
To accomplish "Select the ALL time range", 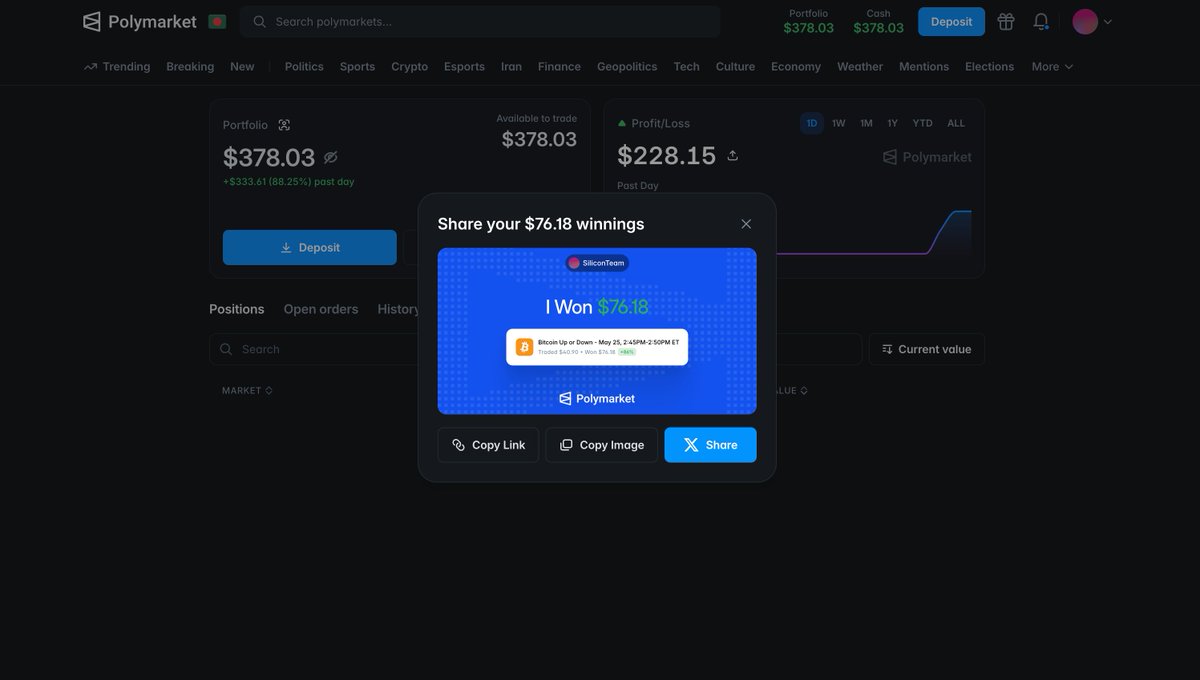I will 956,123.
